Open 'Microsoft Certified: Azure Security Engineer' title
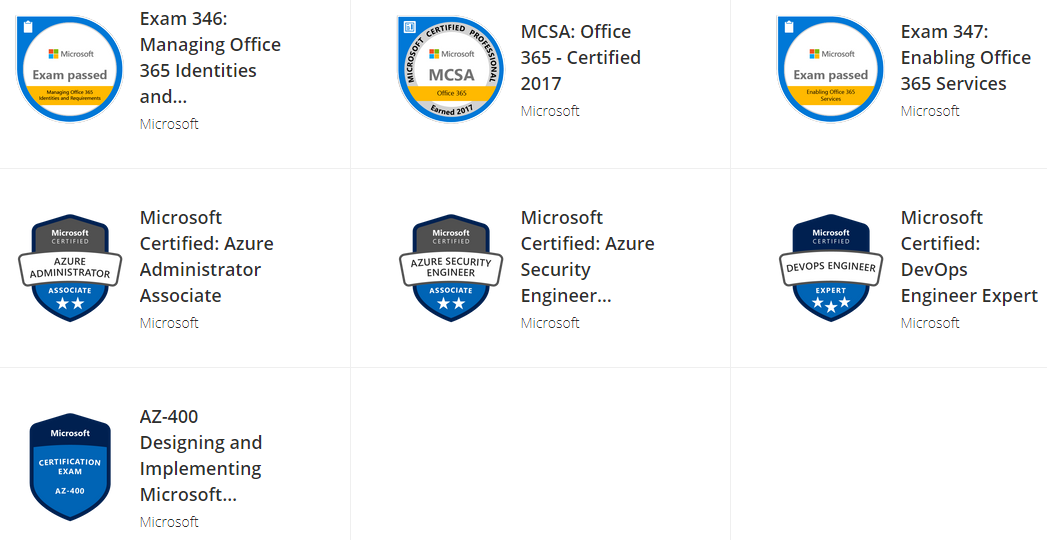 pos(588,256)
